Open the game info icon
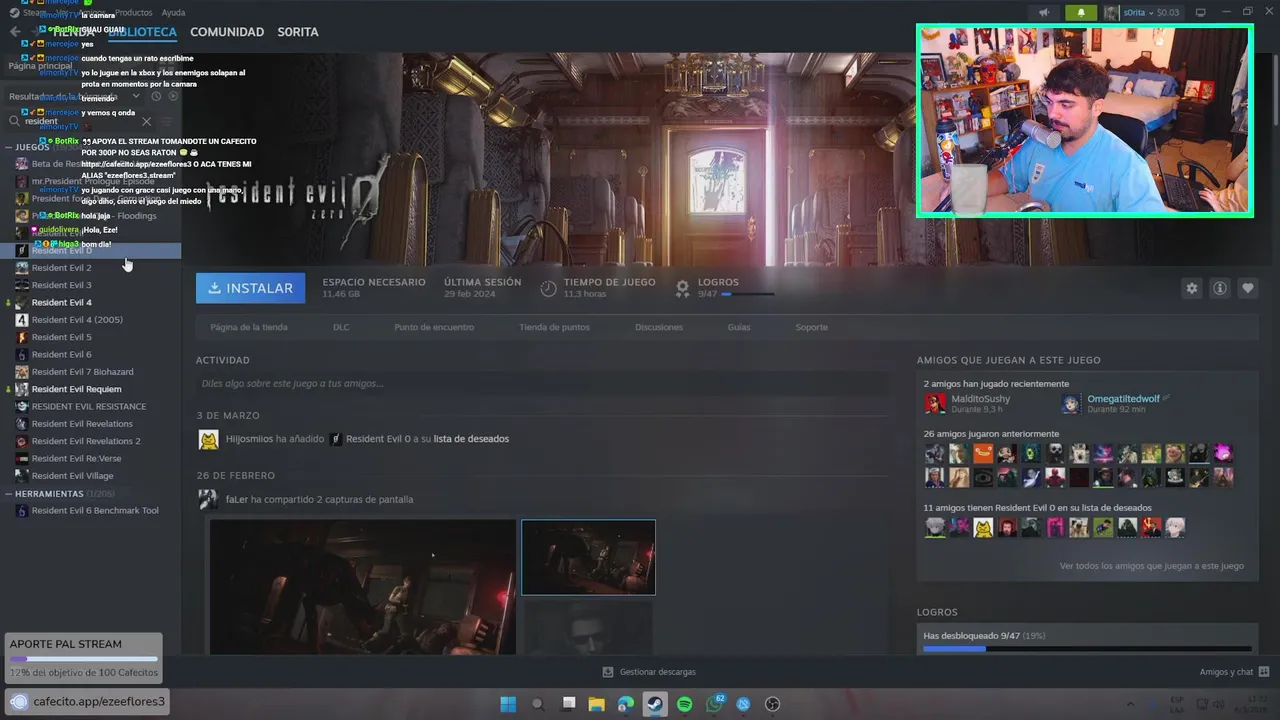The width and height of the screenshot is (1280, 720). (x=1220, y=288)
